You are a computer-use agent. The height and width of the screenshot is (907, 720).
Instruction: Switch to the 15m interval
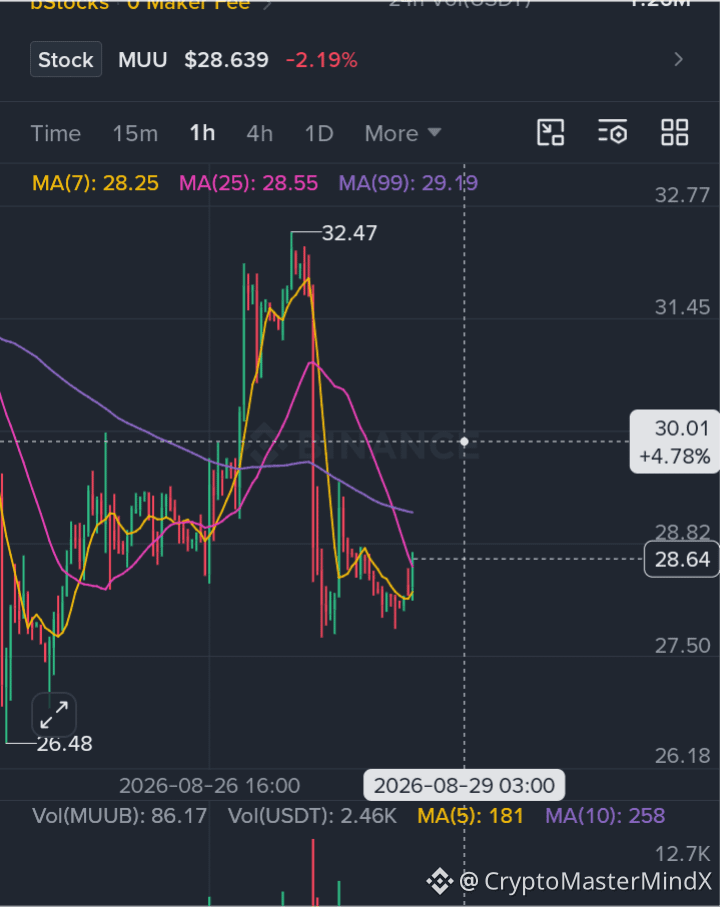point(135,134)
